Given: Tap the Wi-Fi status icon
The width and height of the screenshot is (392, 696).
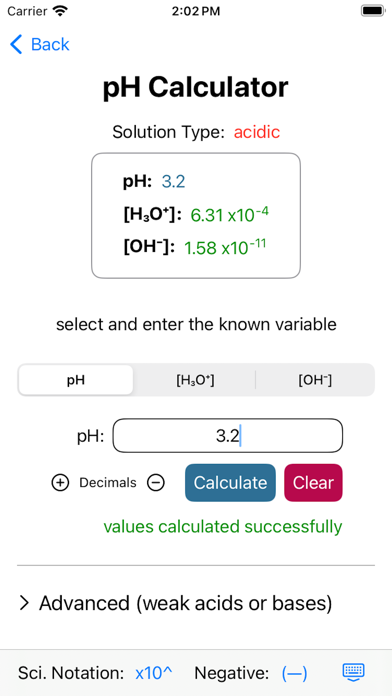Looking at the screenshot, I should pos(59,11).
